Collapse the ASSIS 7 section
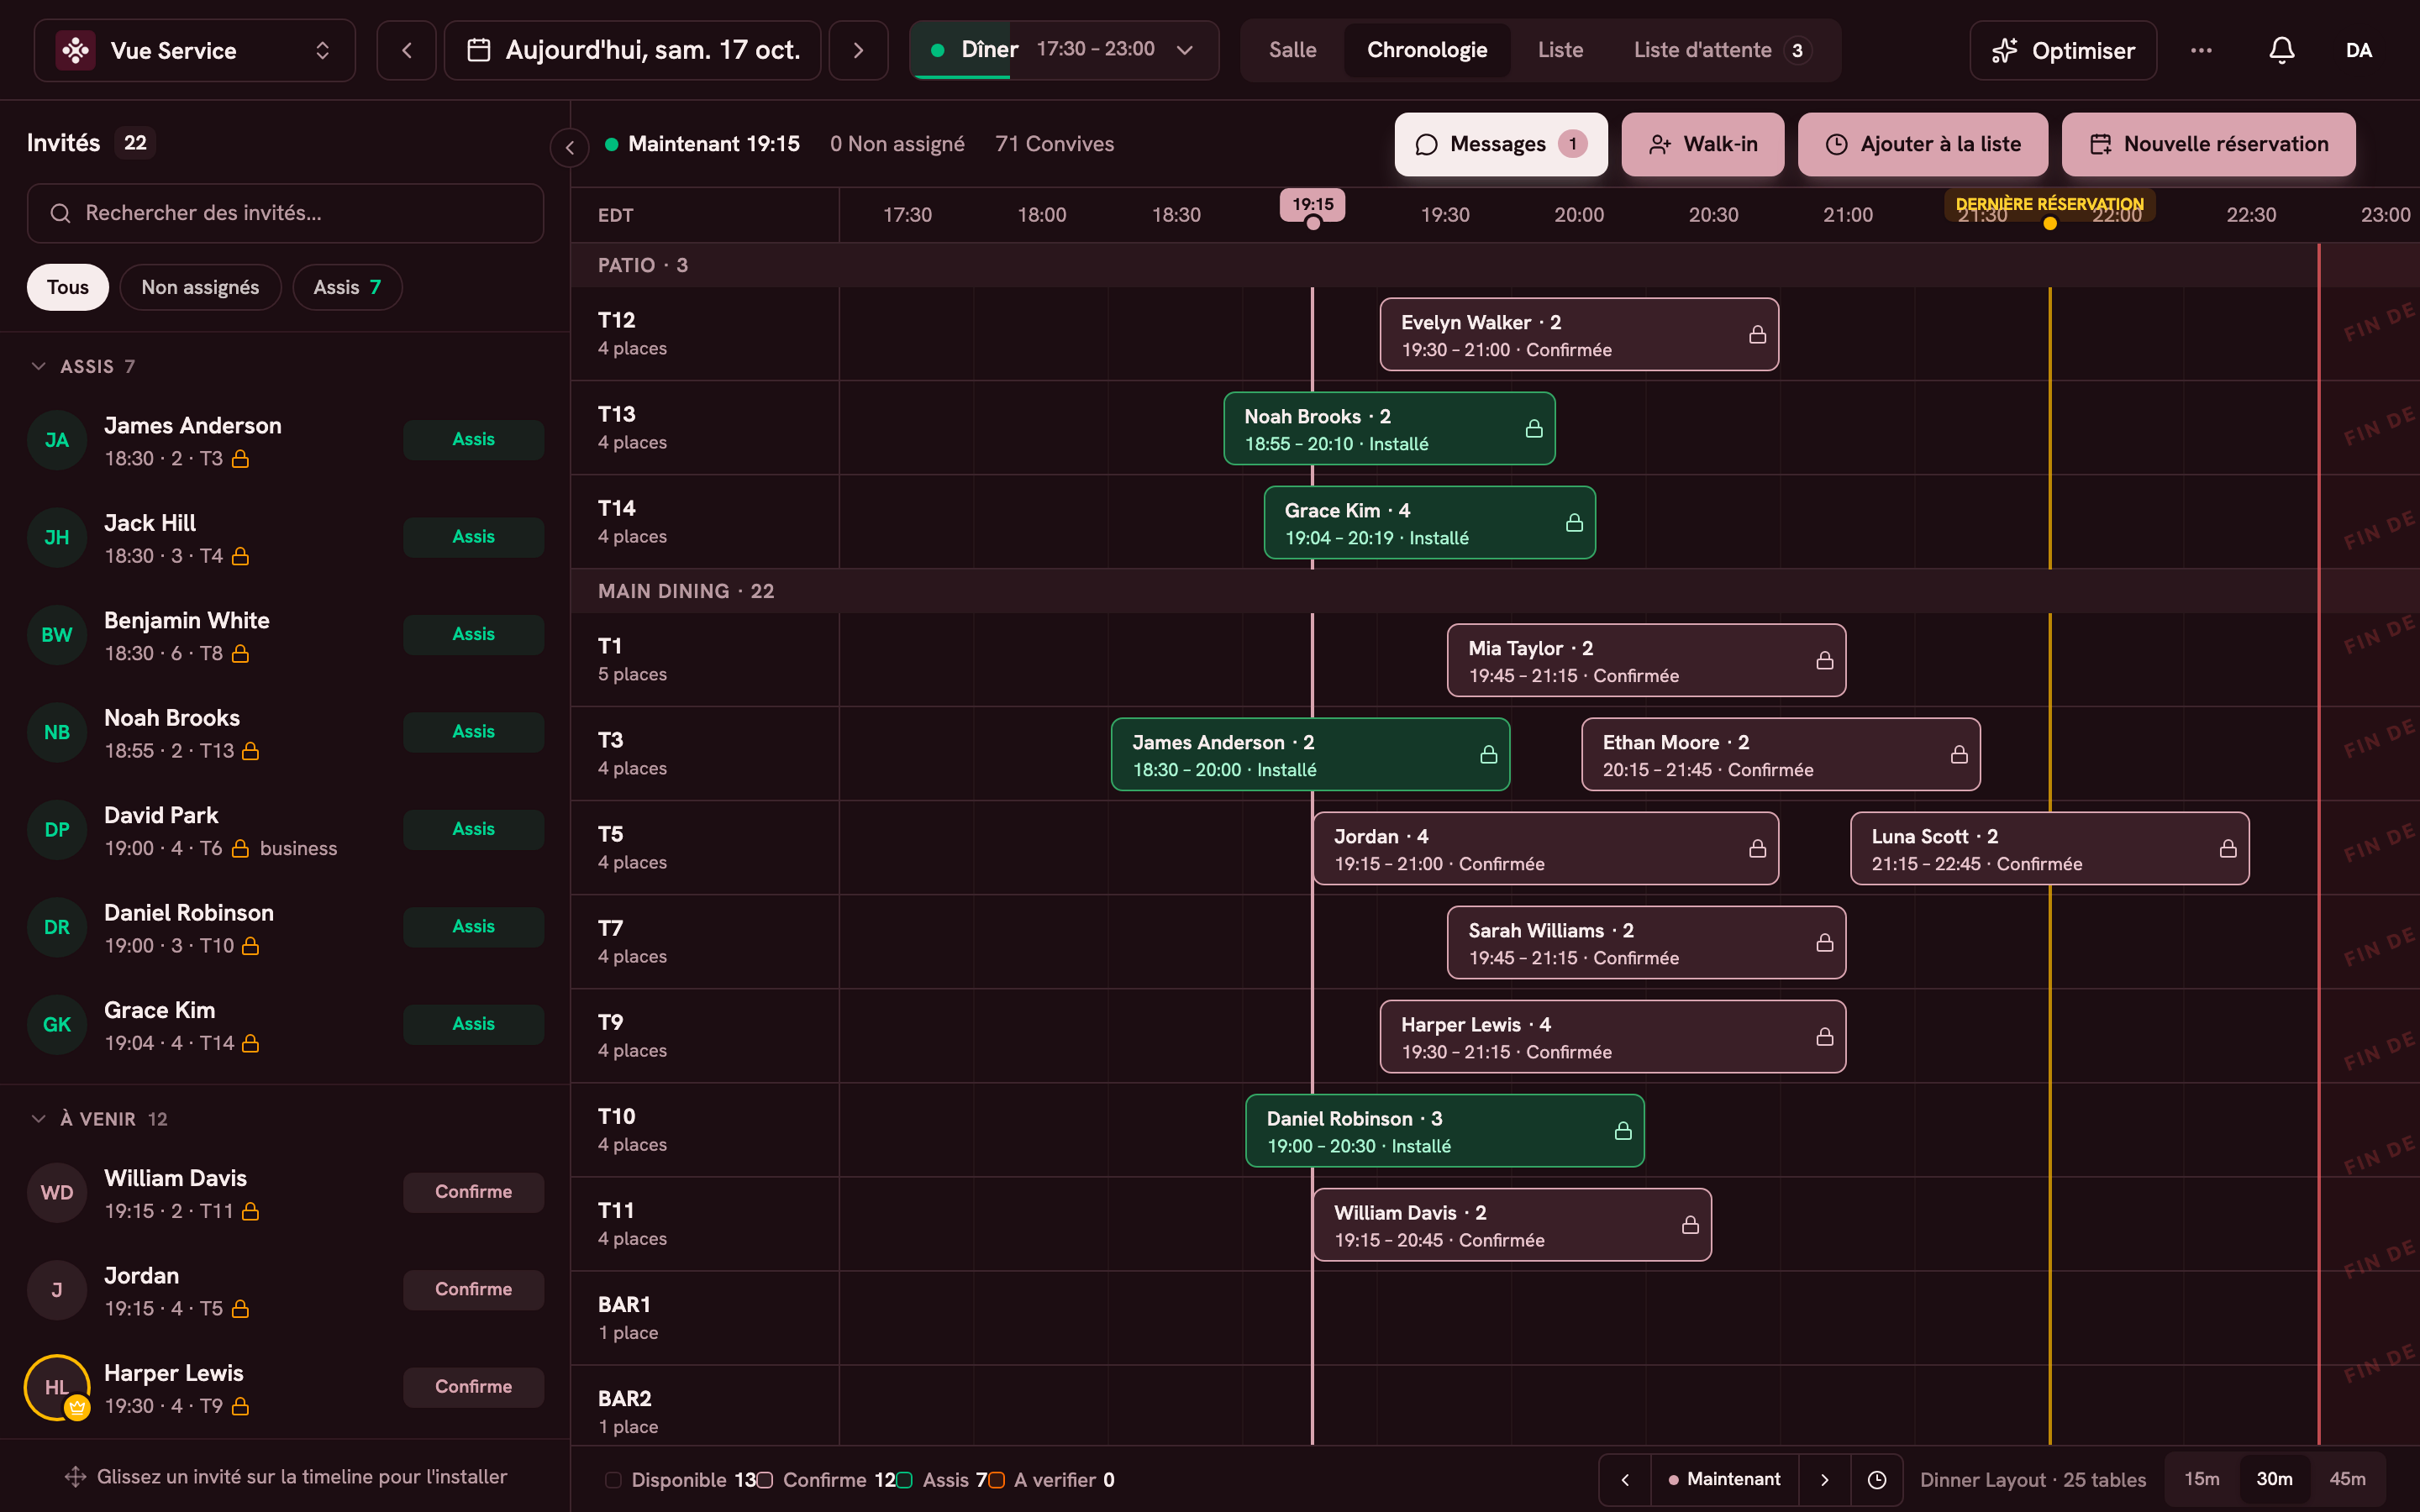 click(39, 366)
